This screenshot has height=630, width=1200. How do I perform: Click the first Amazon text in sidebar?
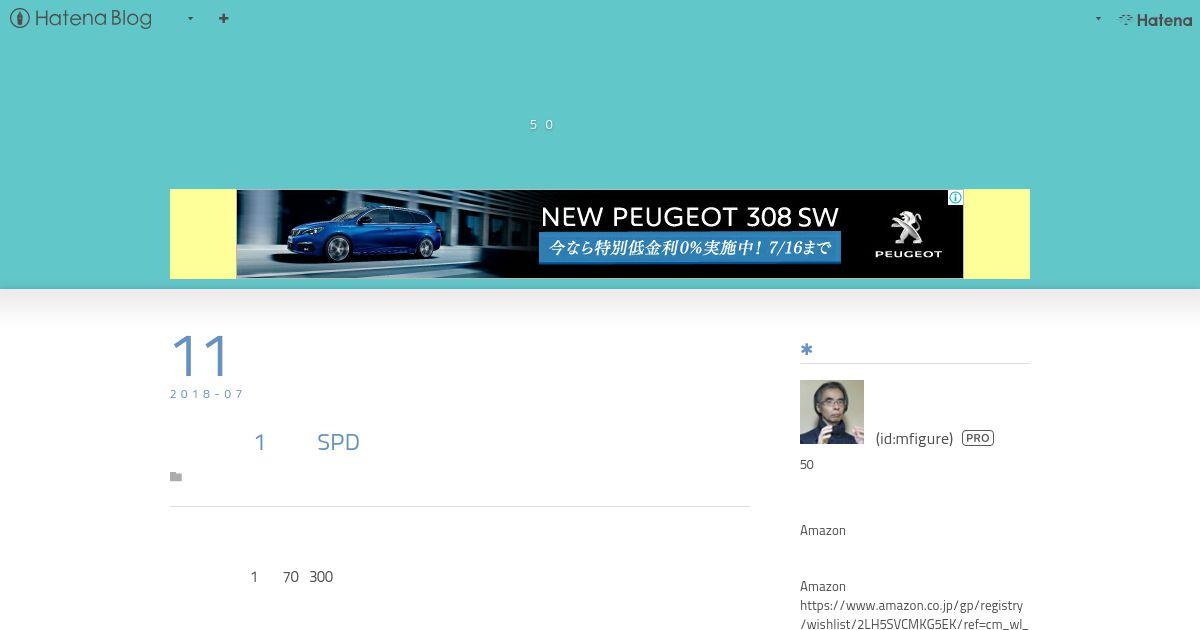coord(823,530)
